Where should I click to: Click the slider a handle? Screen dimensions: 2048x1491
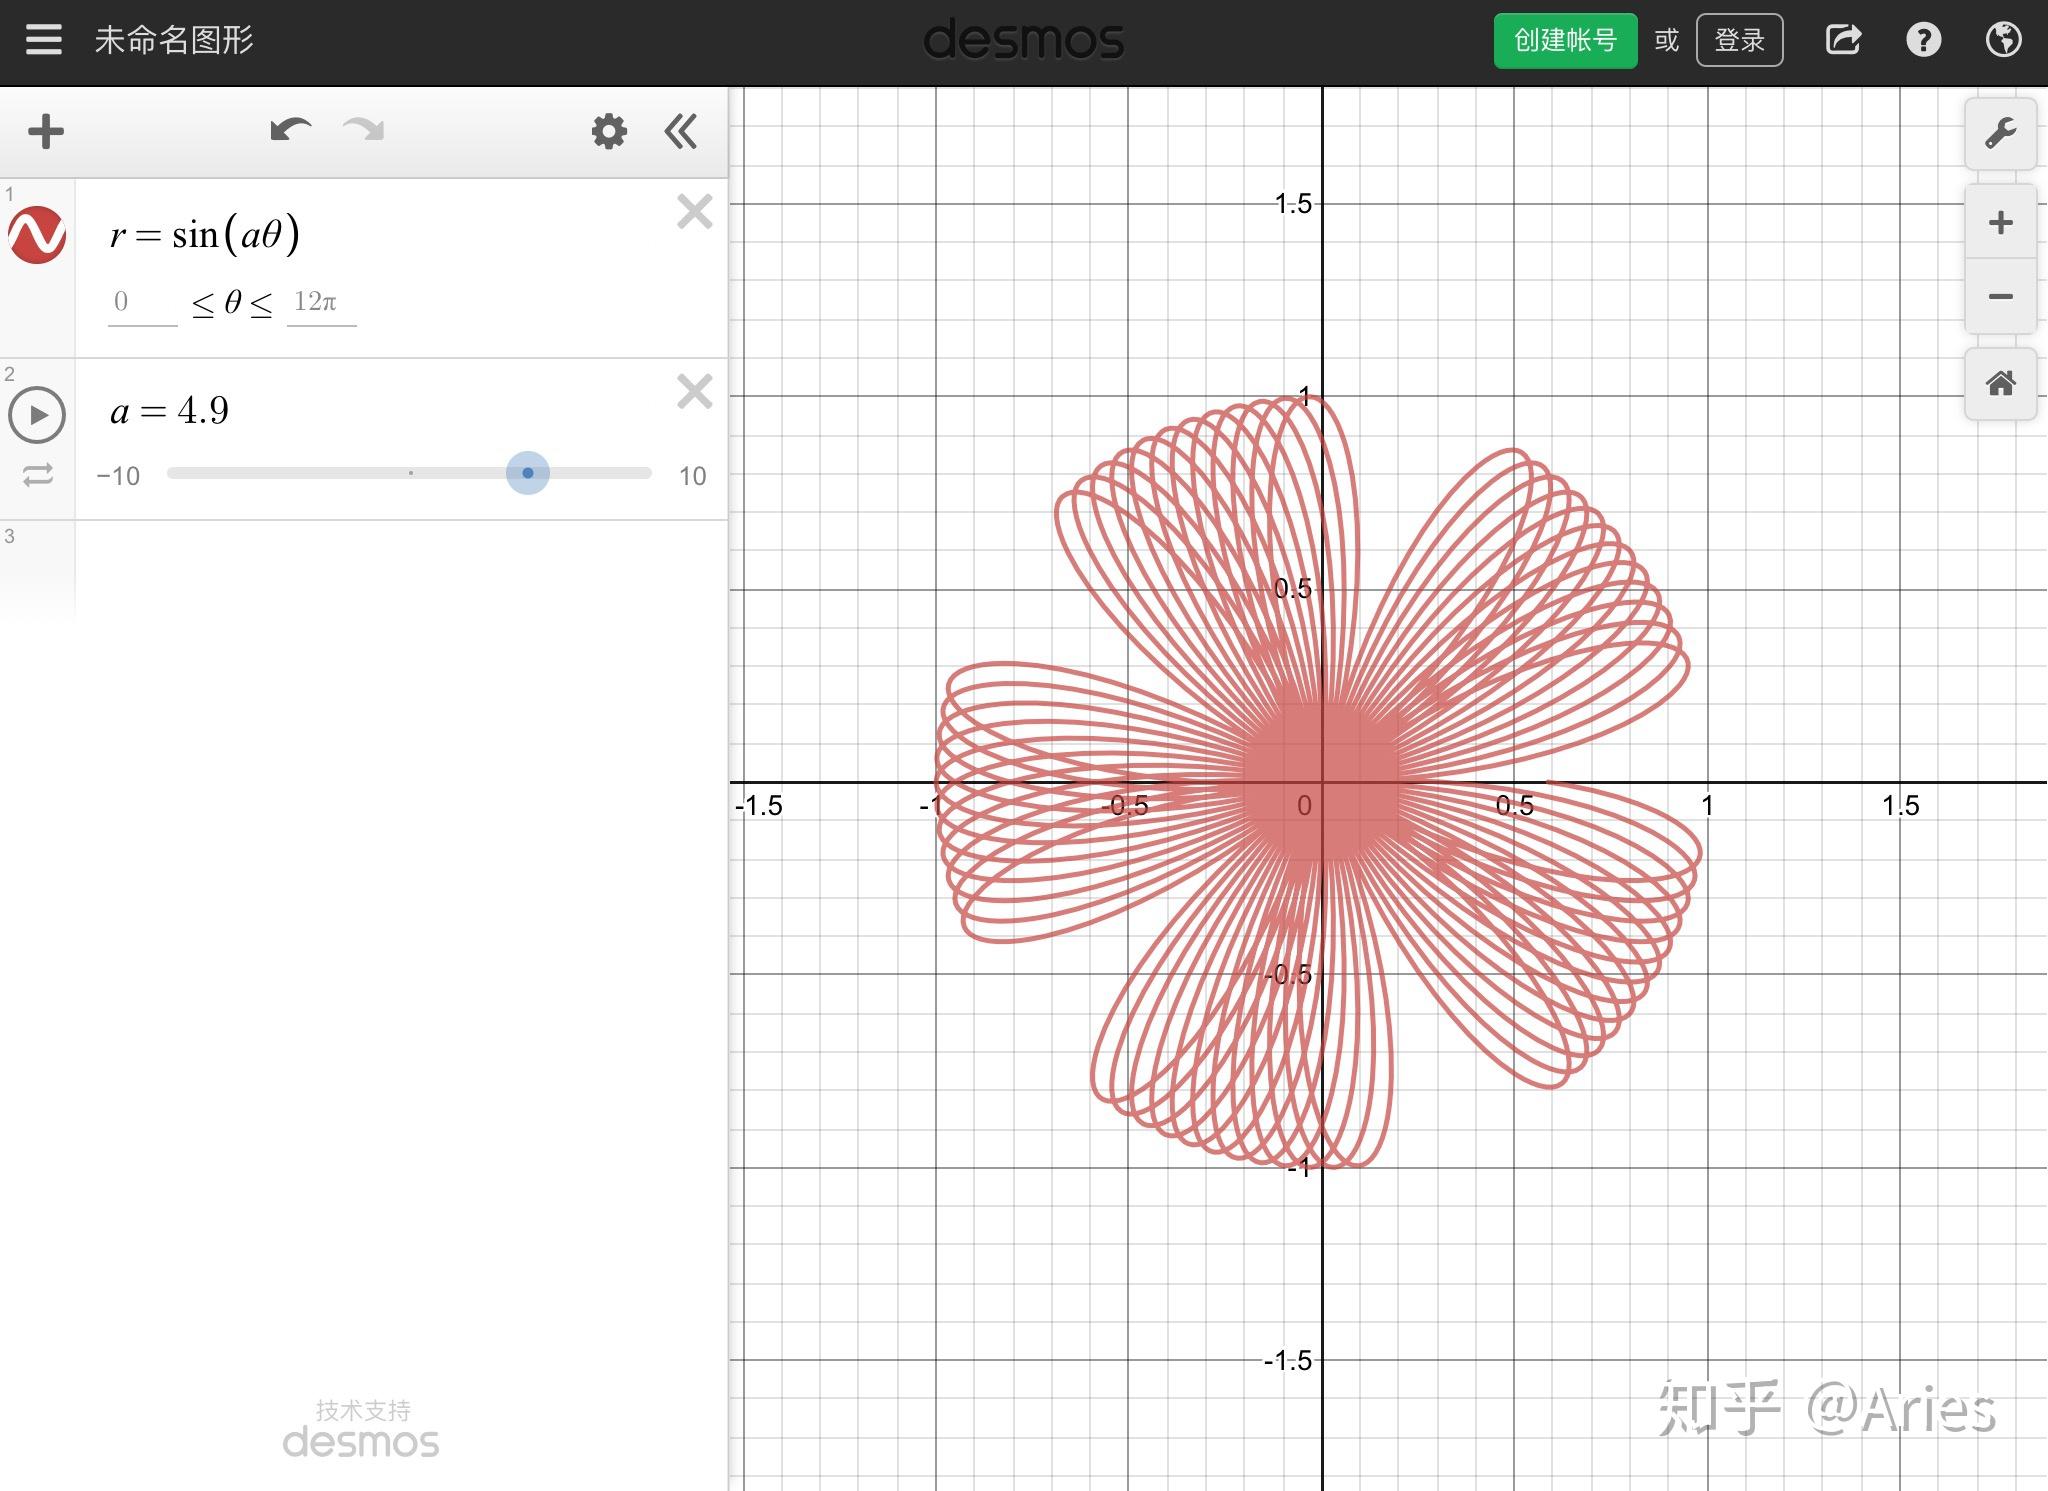coord(527,473)
